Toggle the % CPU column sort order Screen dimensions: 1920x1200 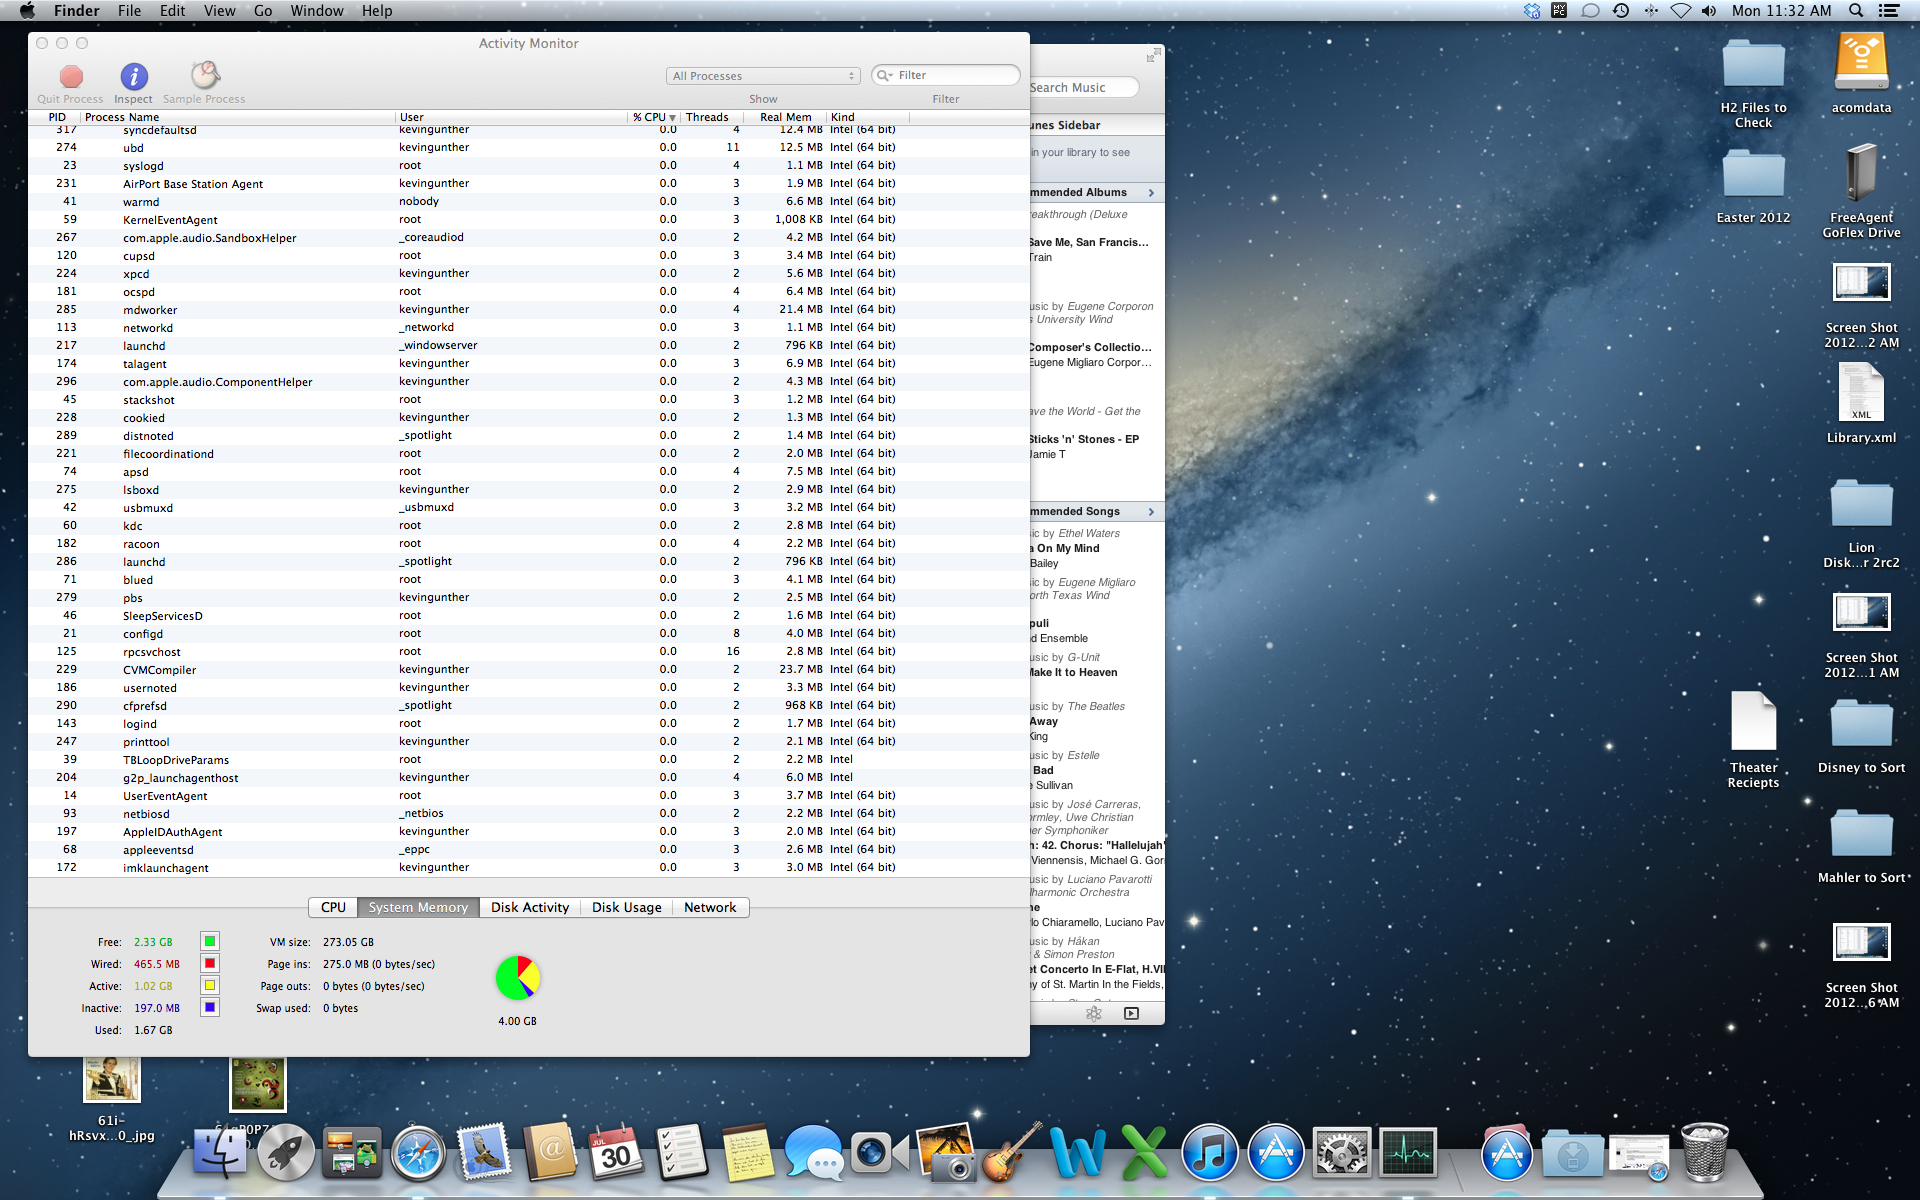pyautogui.click(x=651, y=117)
